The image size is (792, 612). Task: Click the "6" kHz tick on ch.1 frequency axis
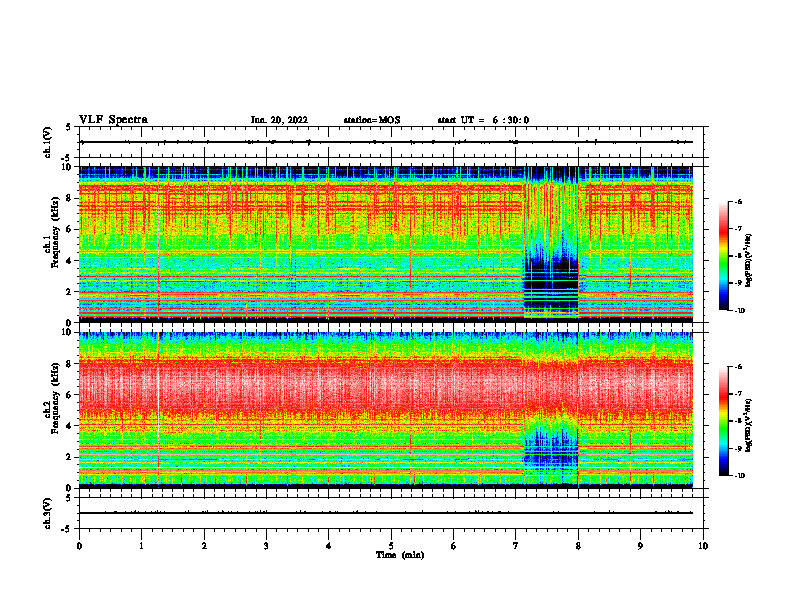(x=70, y=229)
